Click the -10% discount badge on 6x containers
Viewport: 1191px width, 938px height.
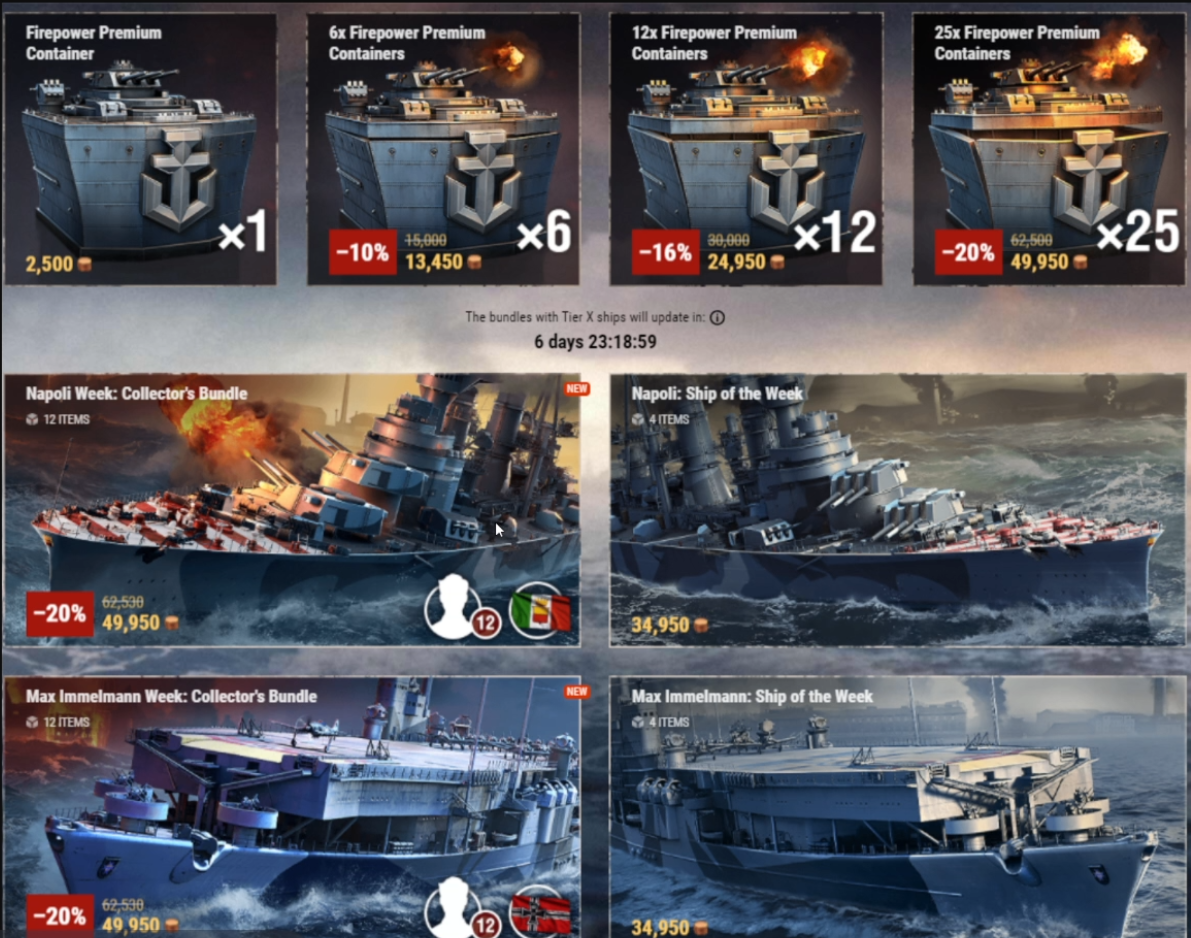pos(362,252)
